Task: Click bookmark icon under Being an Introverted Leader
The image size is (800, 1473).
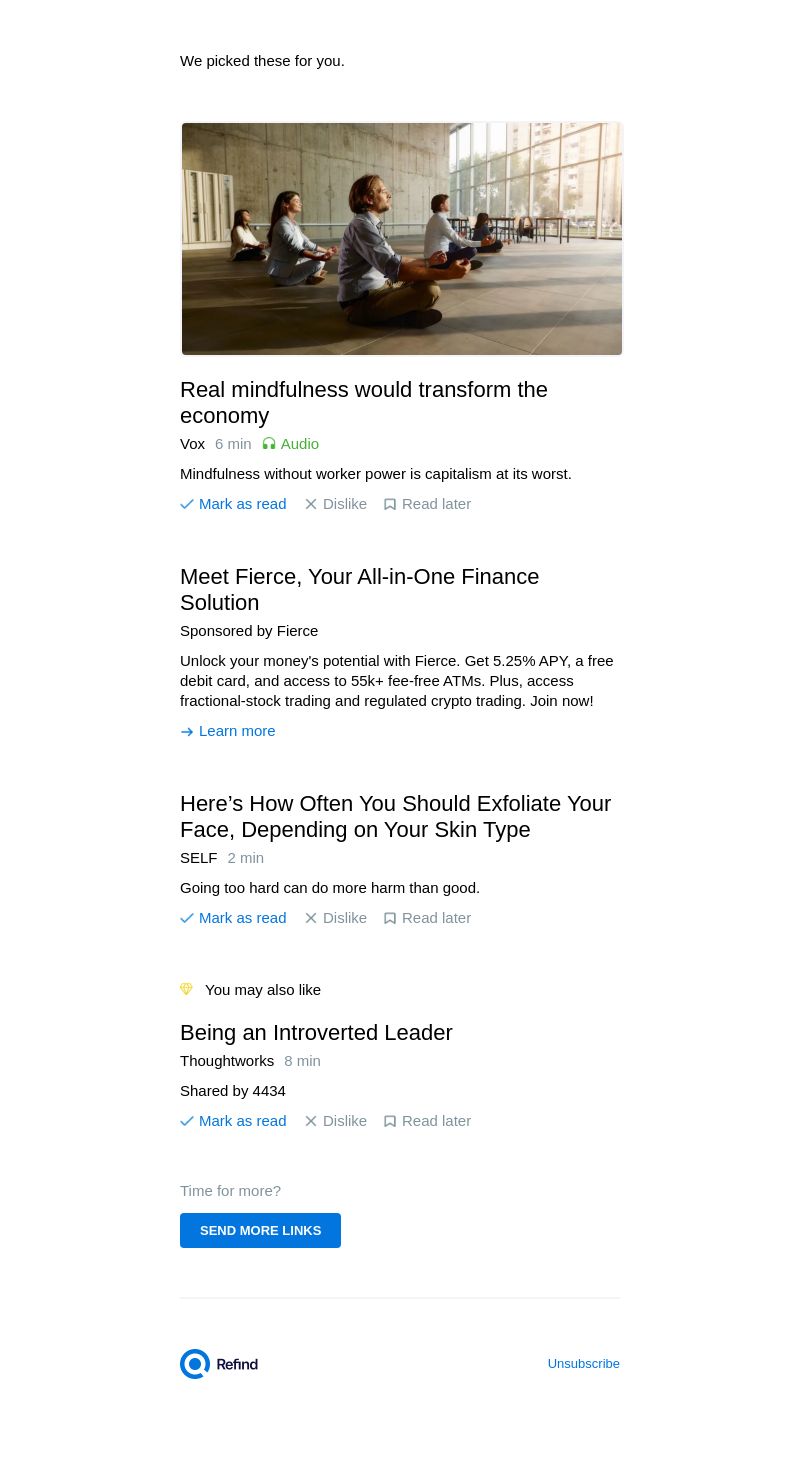Action: pyautogui.click(x=390, y=1121)
